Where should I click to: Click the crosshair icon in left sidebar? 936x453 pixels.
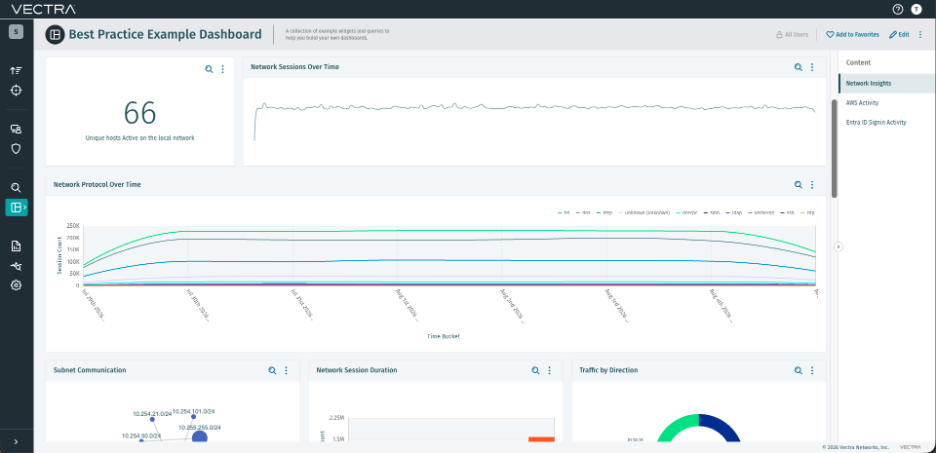[16, 90]
